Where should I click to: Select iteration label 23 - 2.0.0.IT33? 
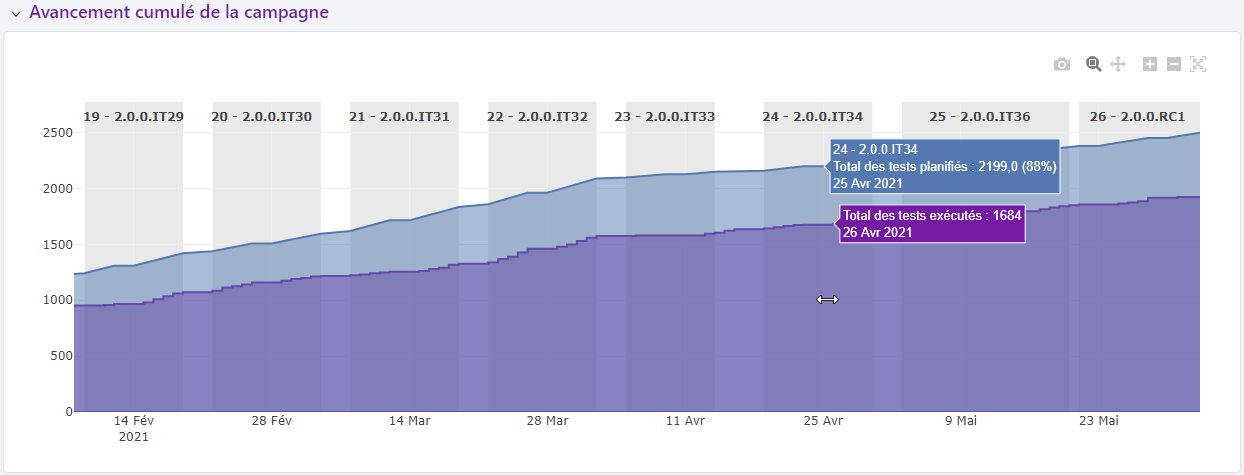665,117
